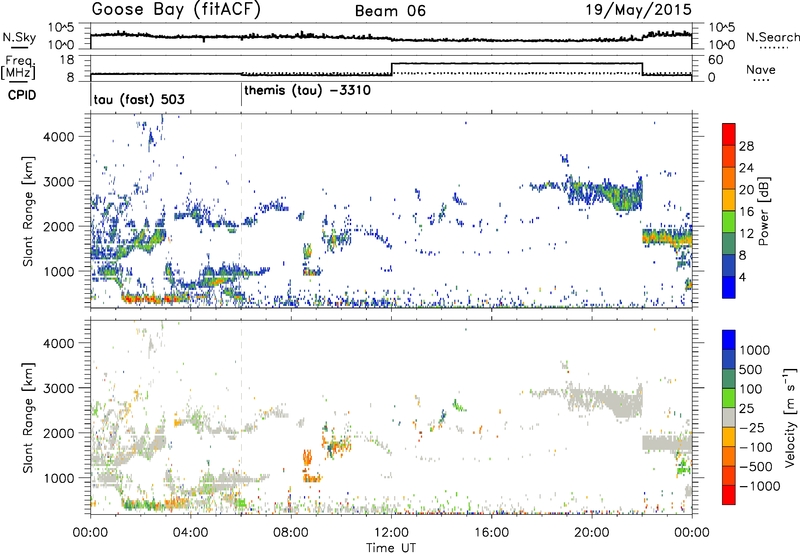Click the 'Freq. [MHz]' axis label
This screenshot has width=800, height=554.
[18, 67]
